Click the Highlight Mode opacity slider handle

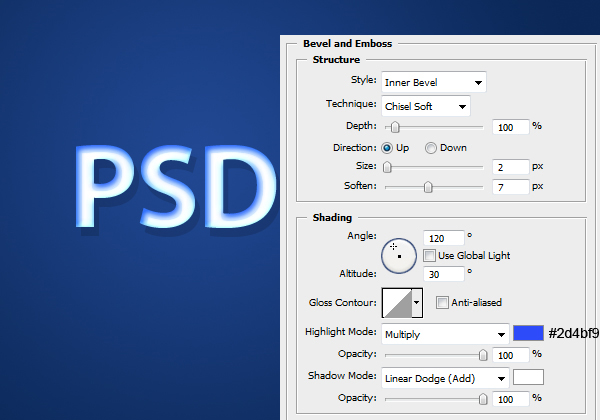pyautogui.click(x=483, y=355)
